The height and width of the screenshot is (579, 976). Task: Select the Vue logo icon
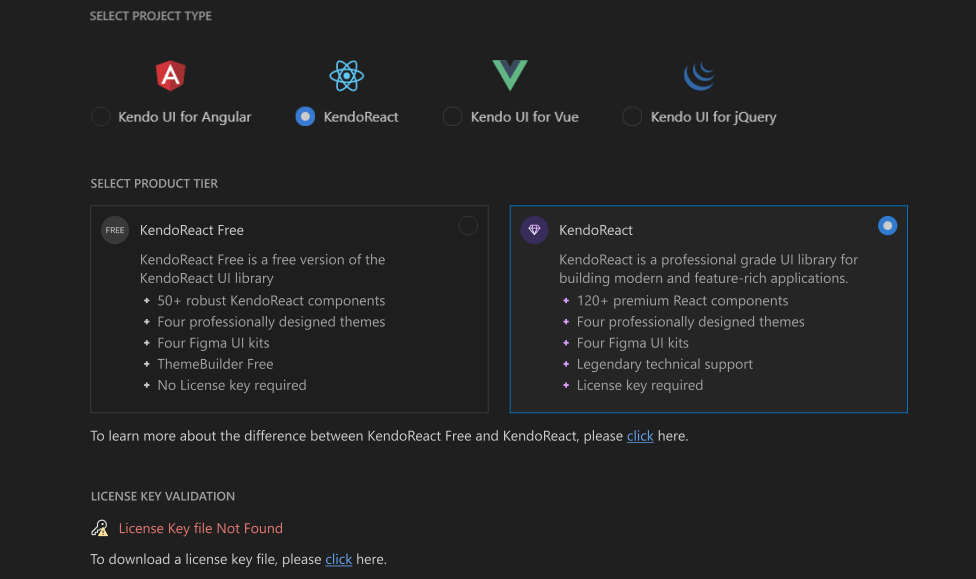(x=509, y=74)
